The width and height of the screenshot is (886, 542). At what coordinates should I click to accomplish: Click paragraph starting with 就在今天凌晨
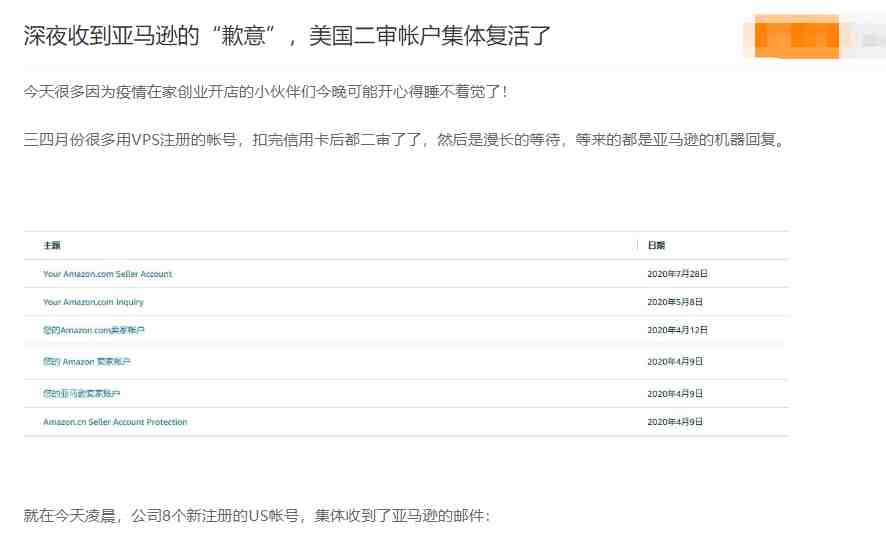tap(257, 515)
